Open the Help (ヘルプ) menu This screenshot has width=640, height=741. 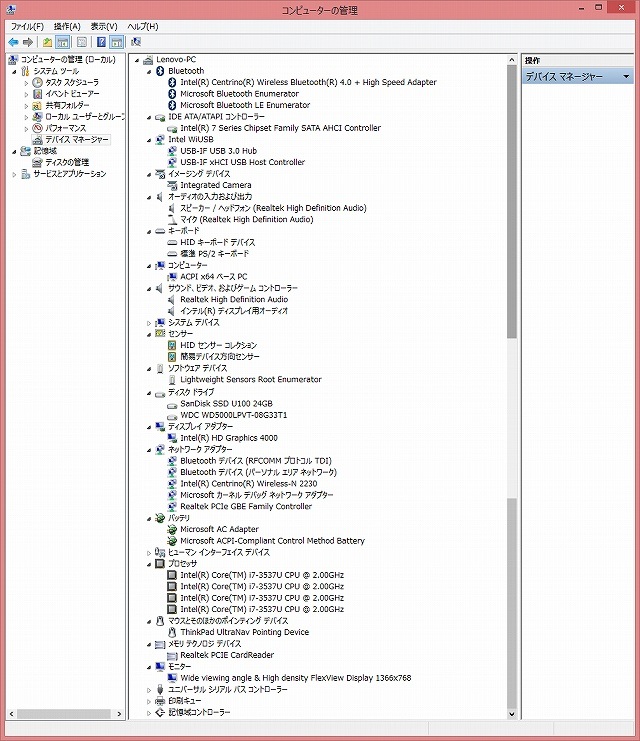click(x=143, y=26)
